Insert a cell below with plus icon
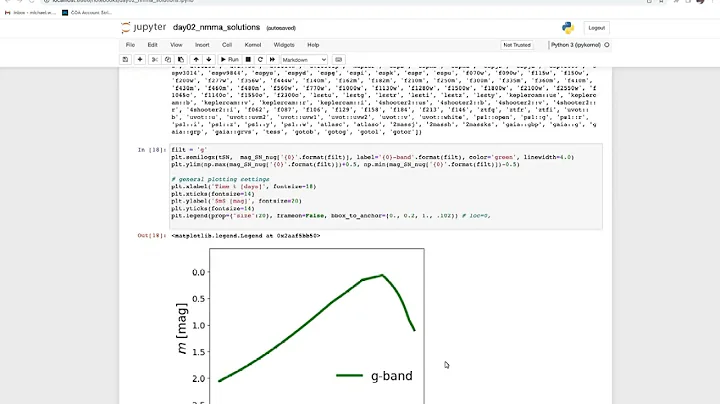720x404 pixels. click(140, 60)
